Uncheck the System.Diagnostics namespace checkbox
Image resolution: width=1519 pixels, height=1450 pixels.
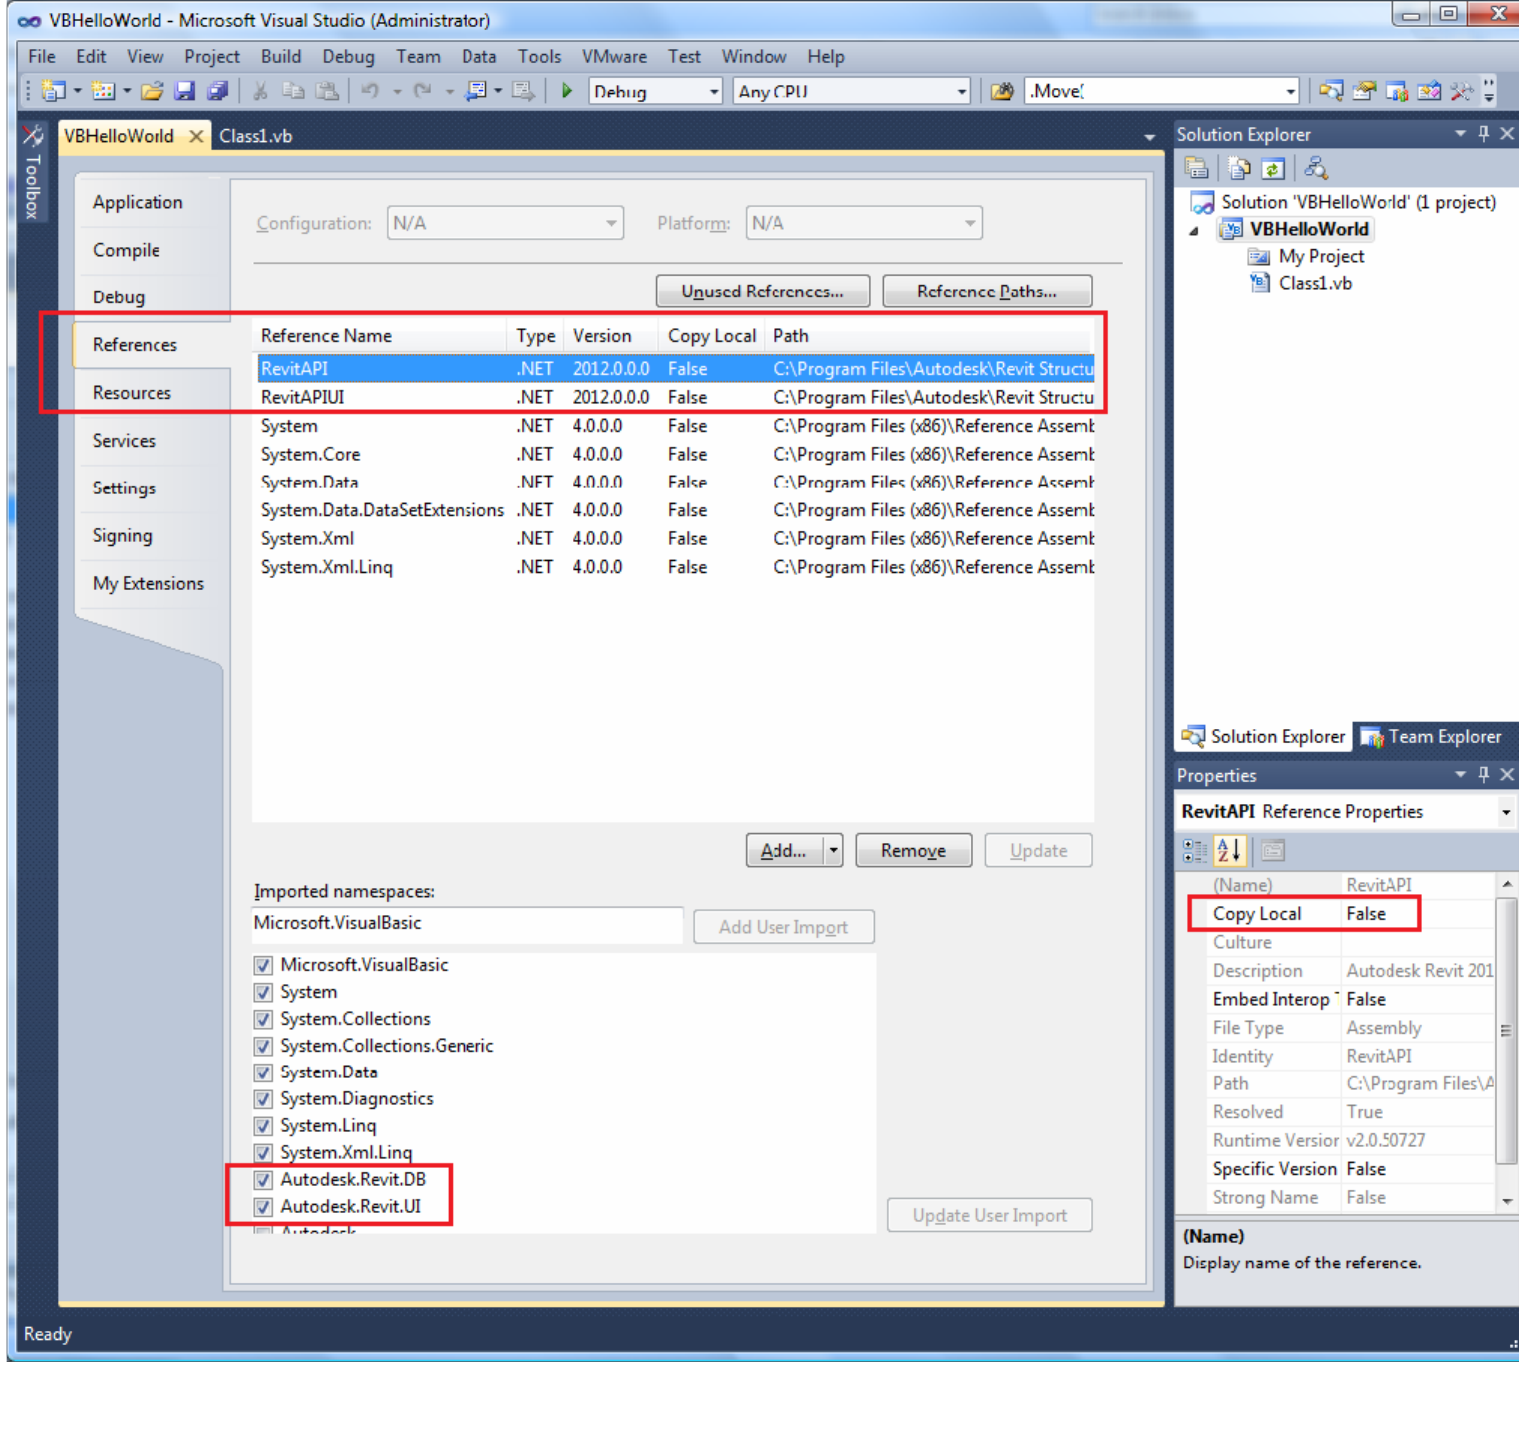(263, 1099)
